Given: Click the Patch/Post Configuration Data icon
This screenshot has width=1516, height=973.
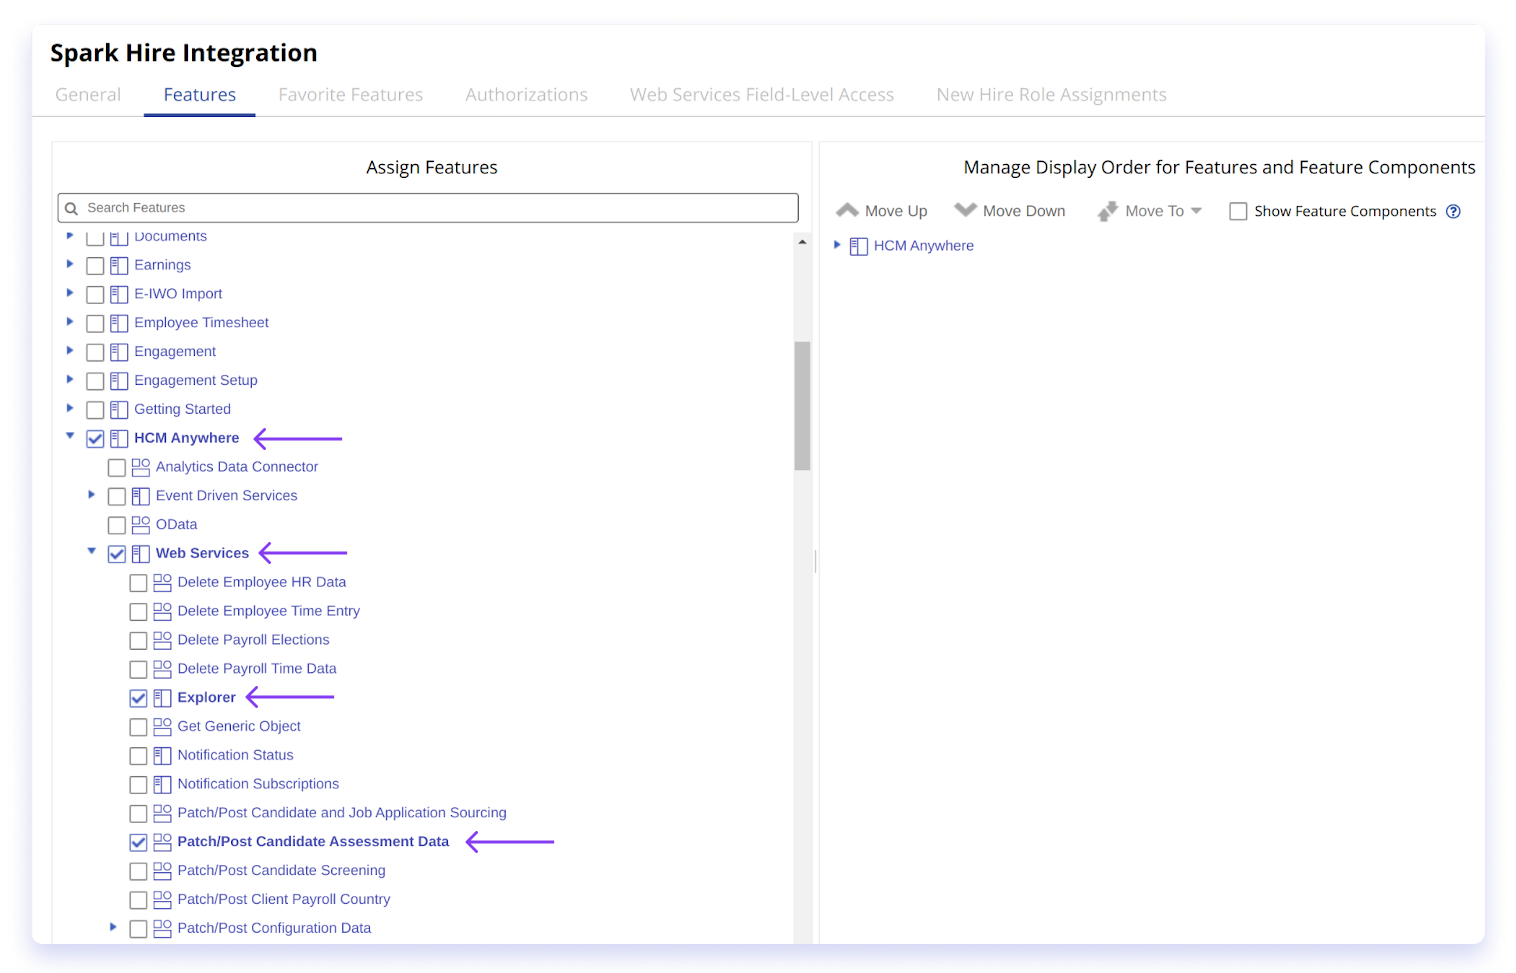Looking at the screenshot, I should (162, 929).
